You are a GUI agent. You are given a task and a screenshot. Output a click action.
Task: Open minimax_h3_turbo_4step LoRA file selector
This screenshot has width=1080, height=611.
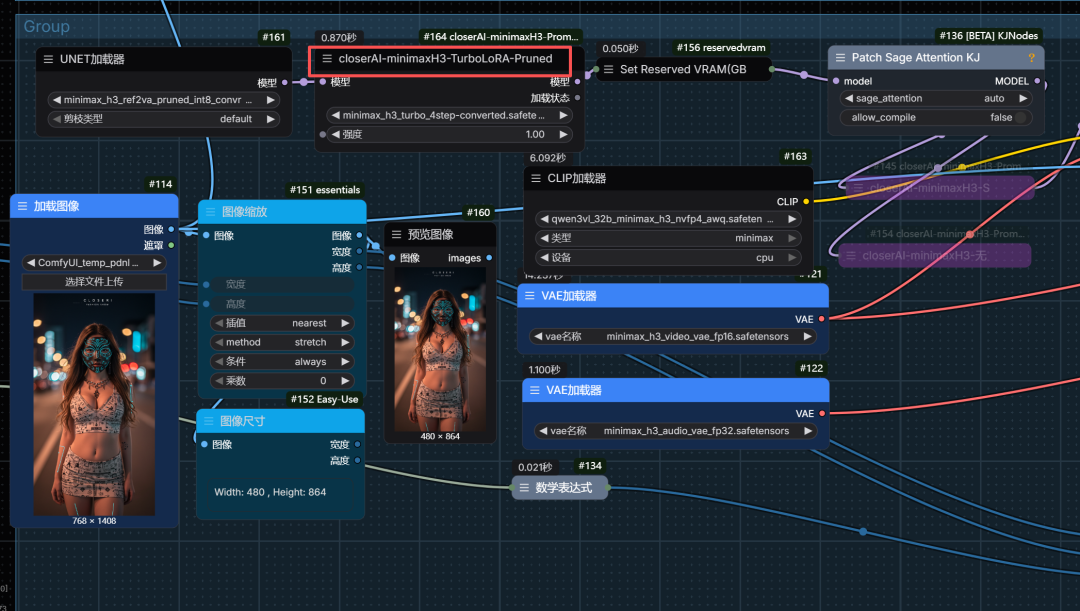click(x=450, y=115)
